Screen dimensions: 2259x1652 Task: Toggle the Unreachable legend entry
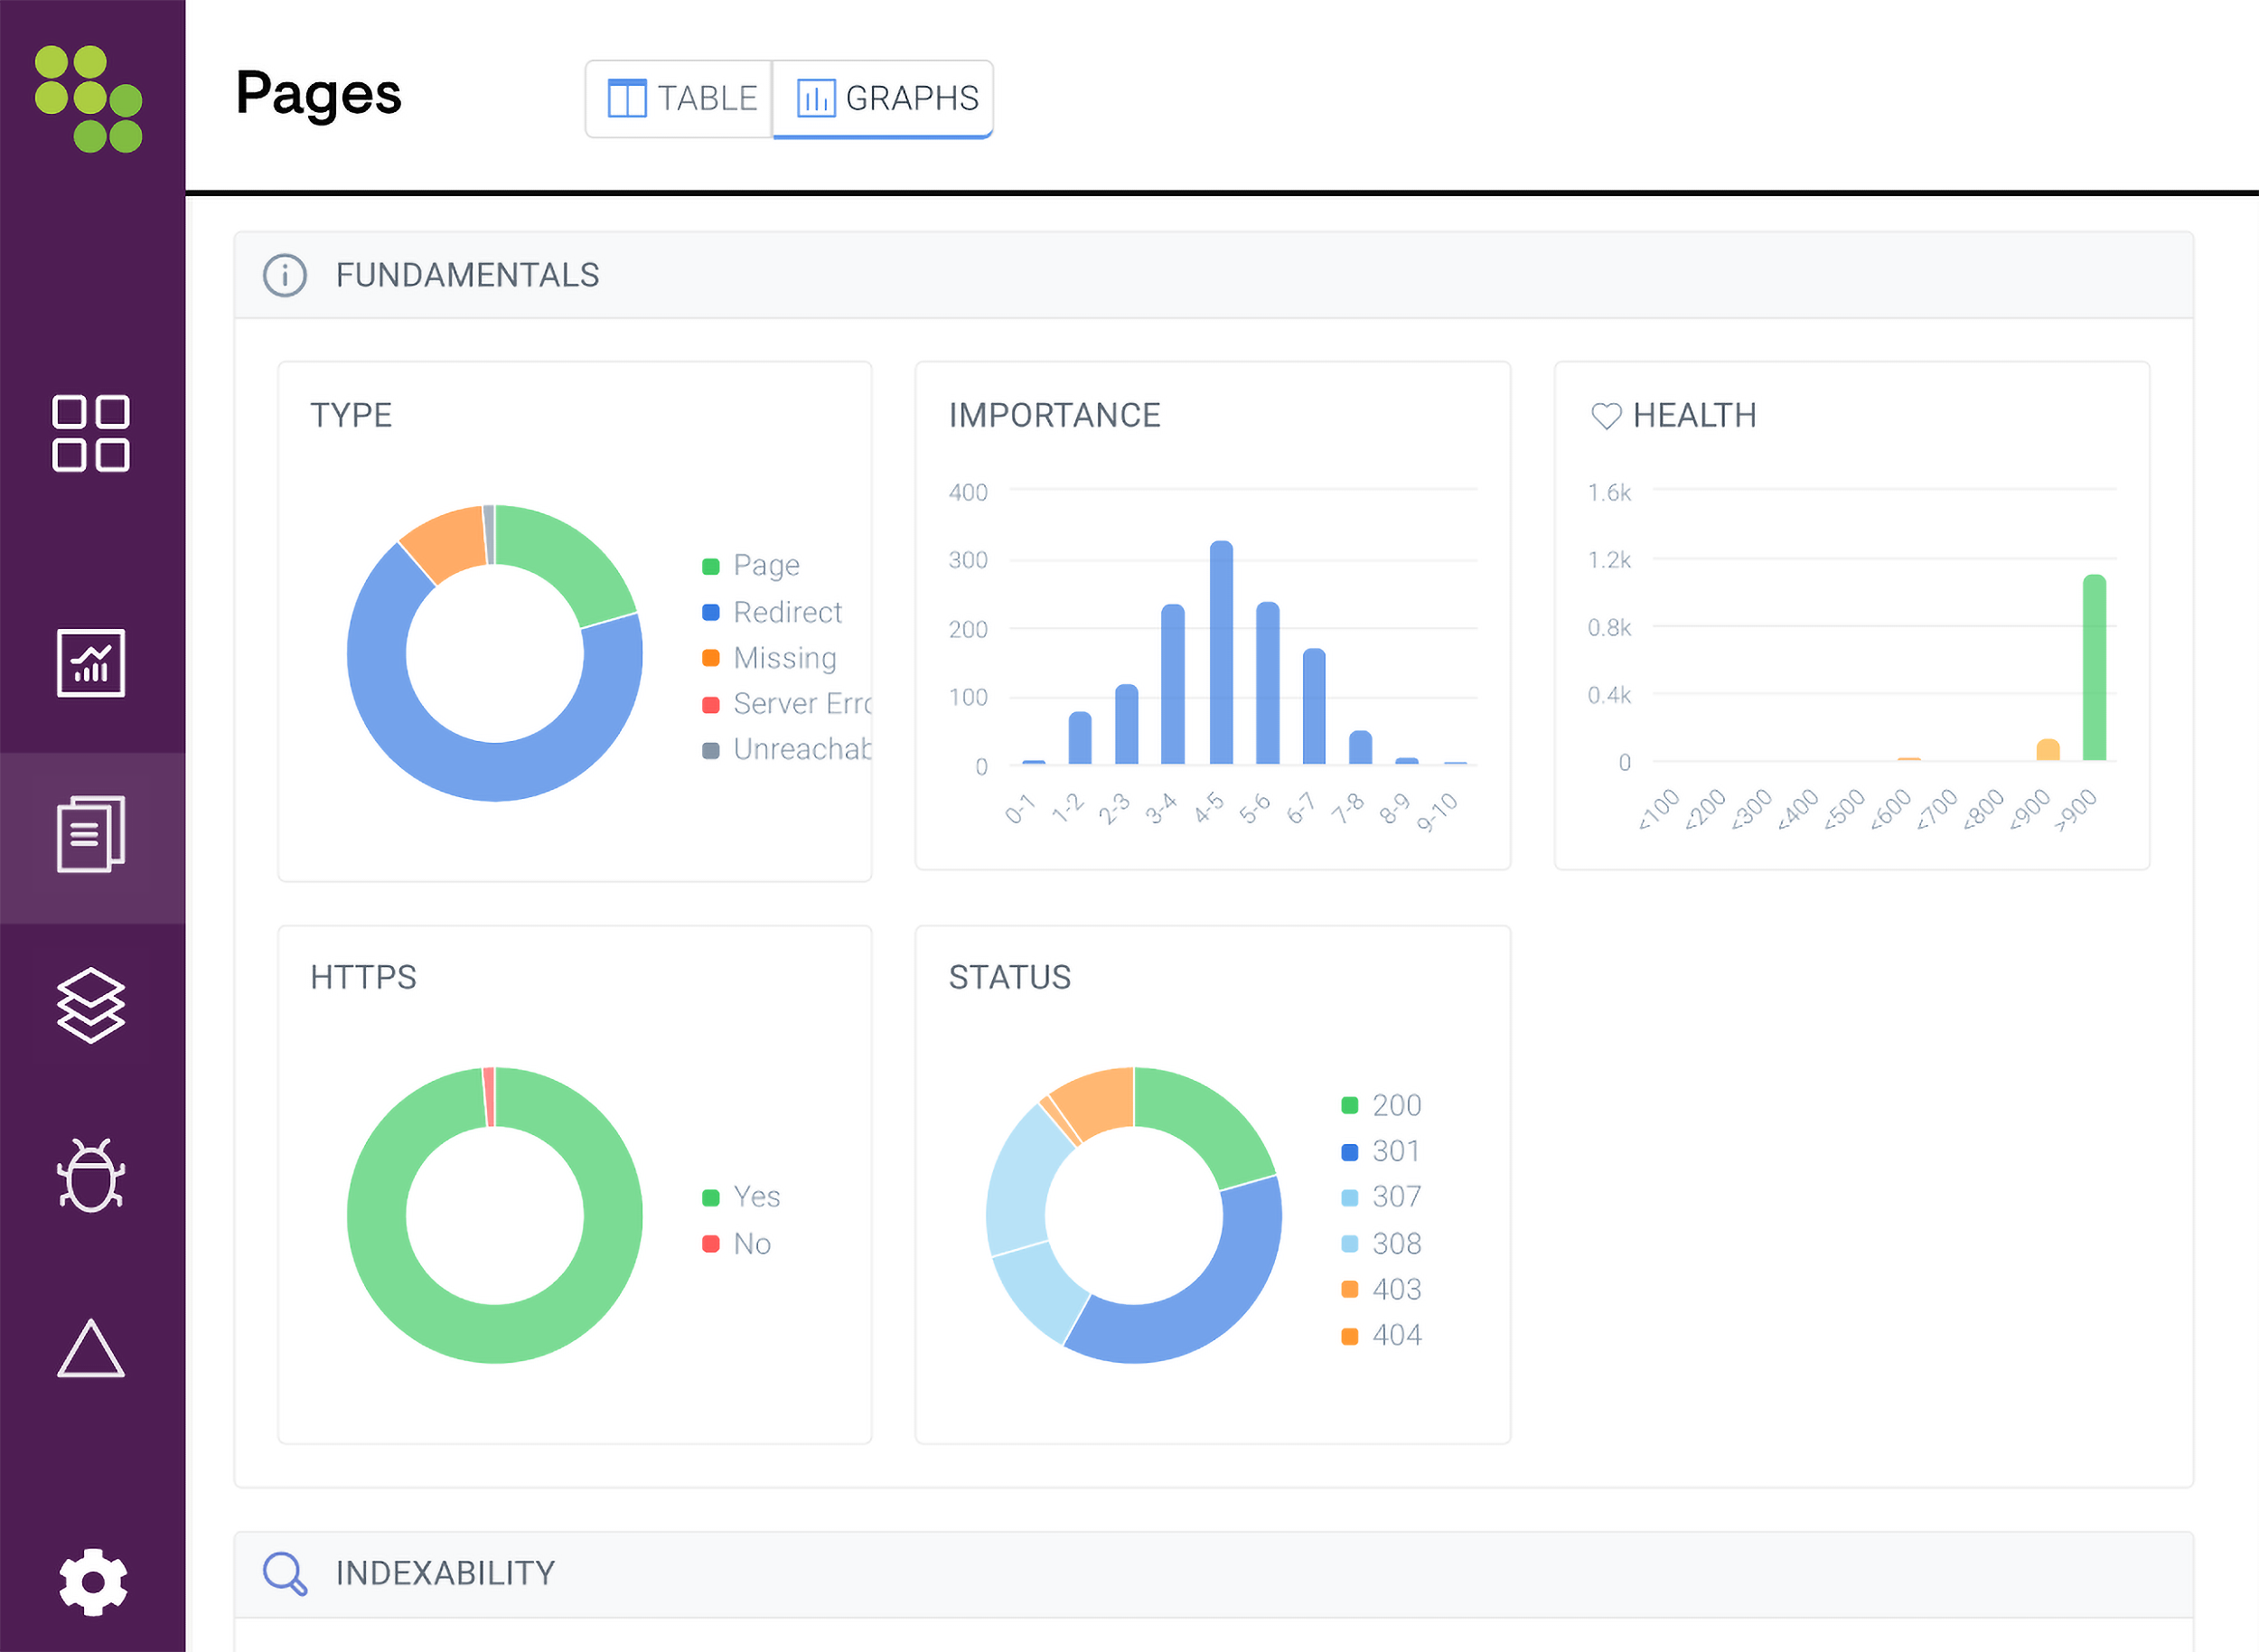787,750
